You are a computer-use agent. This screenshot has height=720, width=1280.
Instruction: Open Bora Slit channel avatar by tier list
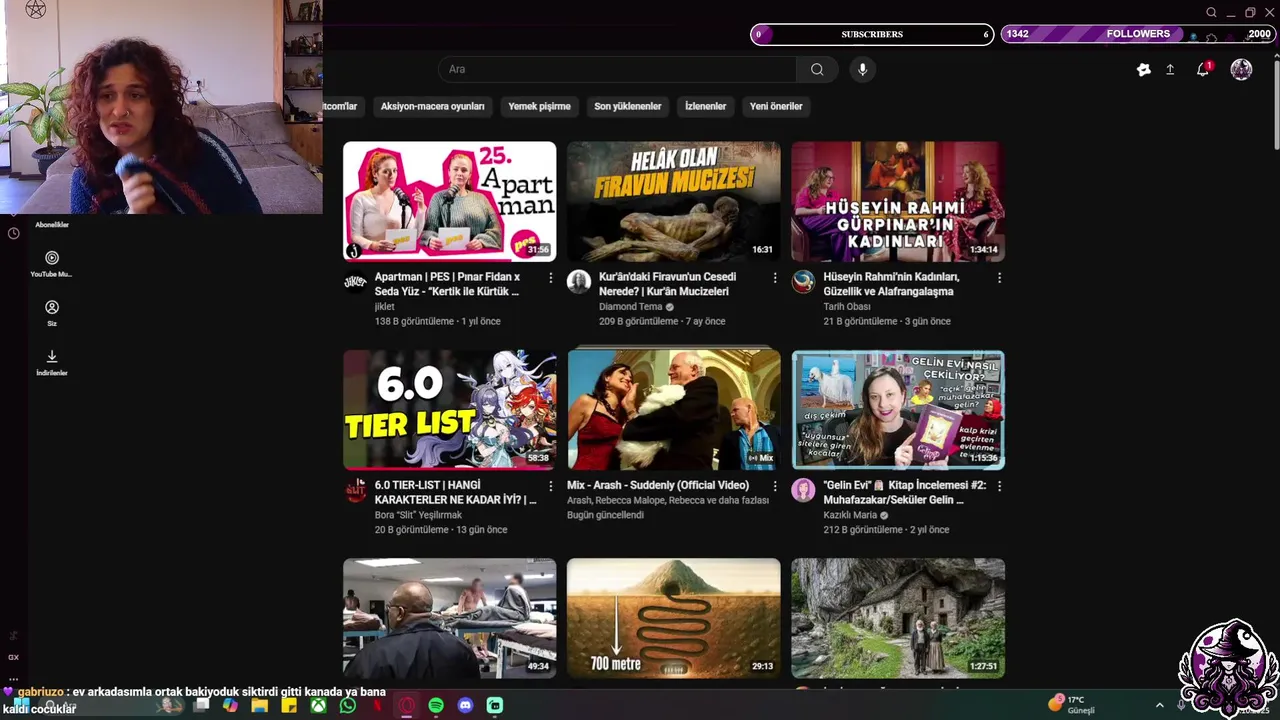click(355, 490)
